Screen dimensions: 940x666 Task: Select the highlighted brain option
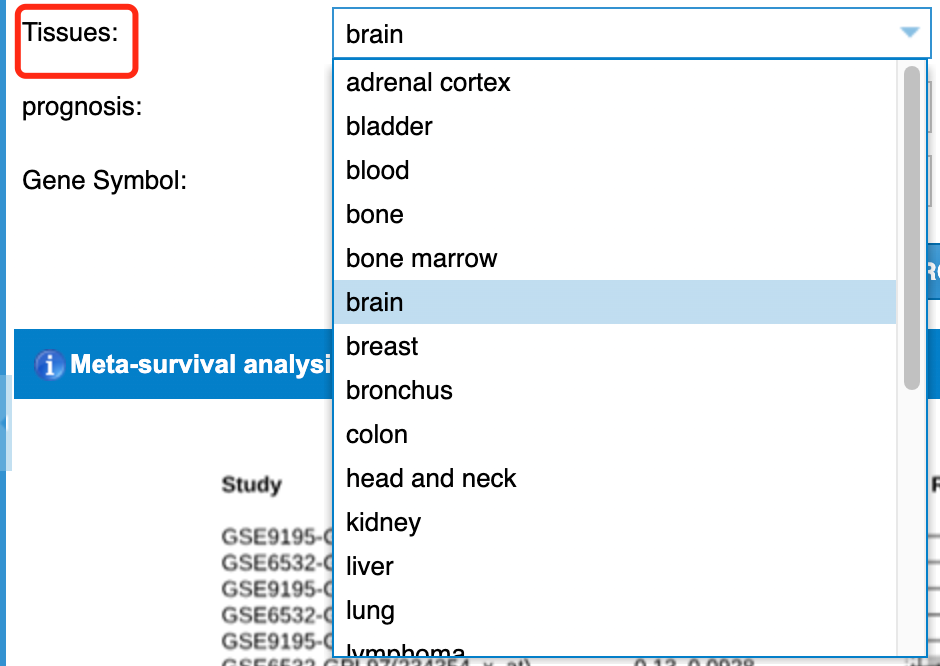[614, 302]
